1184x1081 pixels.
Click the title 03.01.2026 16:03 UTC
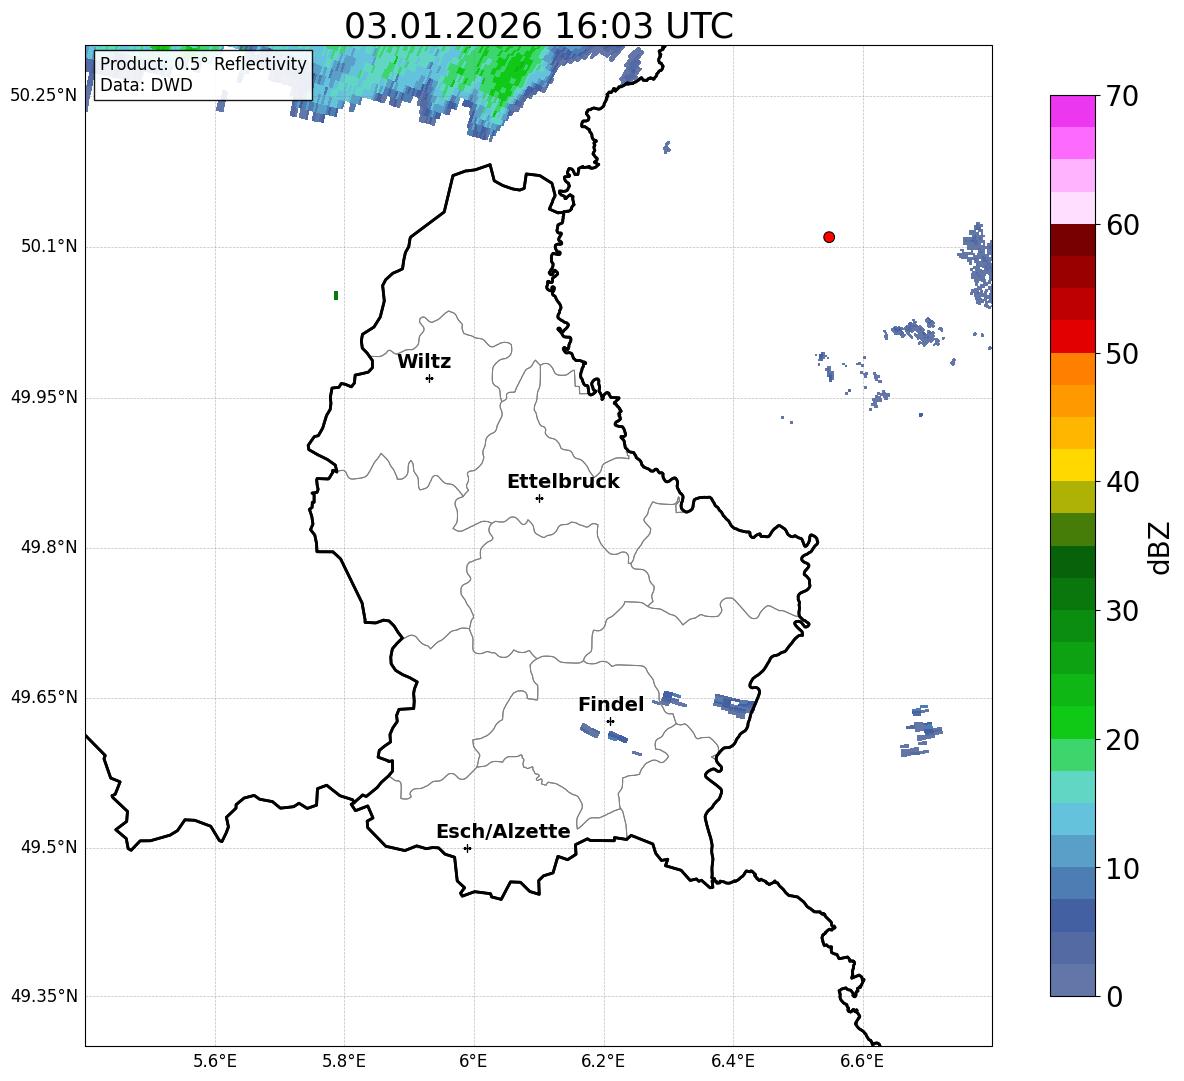coord(538,26)
